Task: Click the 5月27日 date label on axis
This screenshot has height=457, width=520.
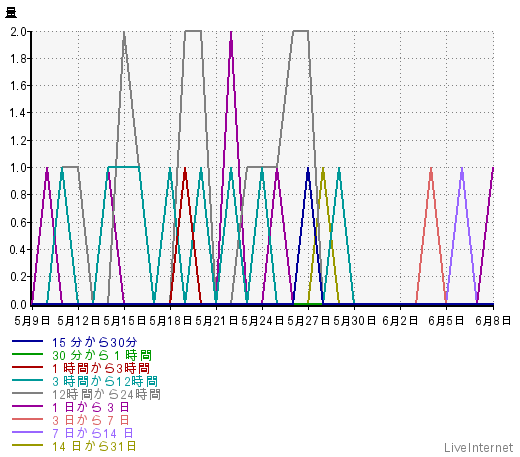Action: click(308, 321)
